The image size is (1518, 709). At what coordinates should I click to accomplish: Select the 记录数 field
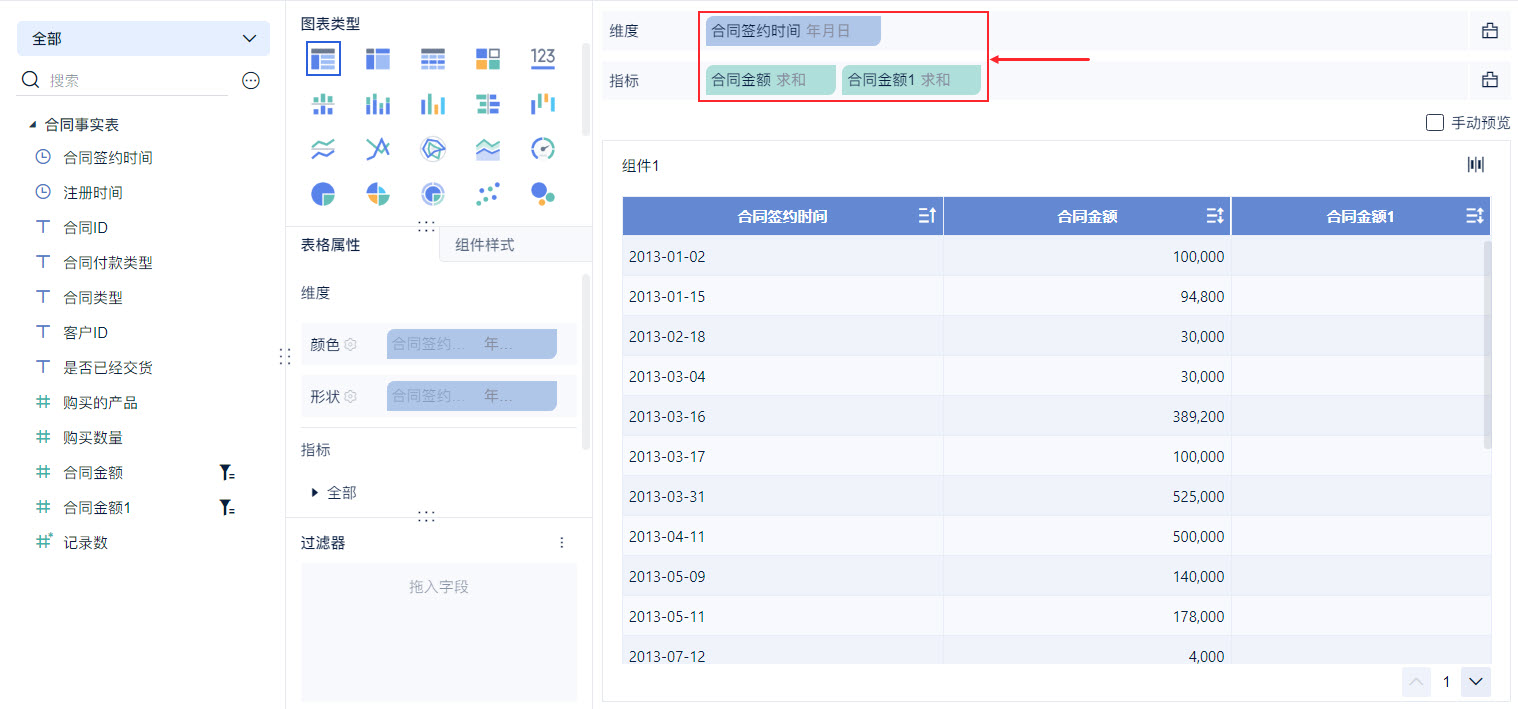pyautogui.click(x=86, y=543)
